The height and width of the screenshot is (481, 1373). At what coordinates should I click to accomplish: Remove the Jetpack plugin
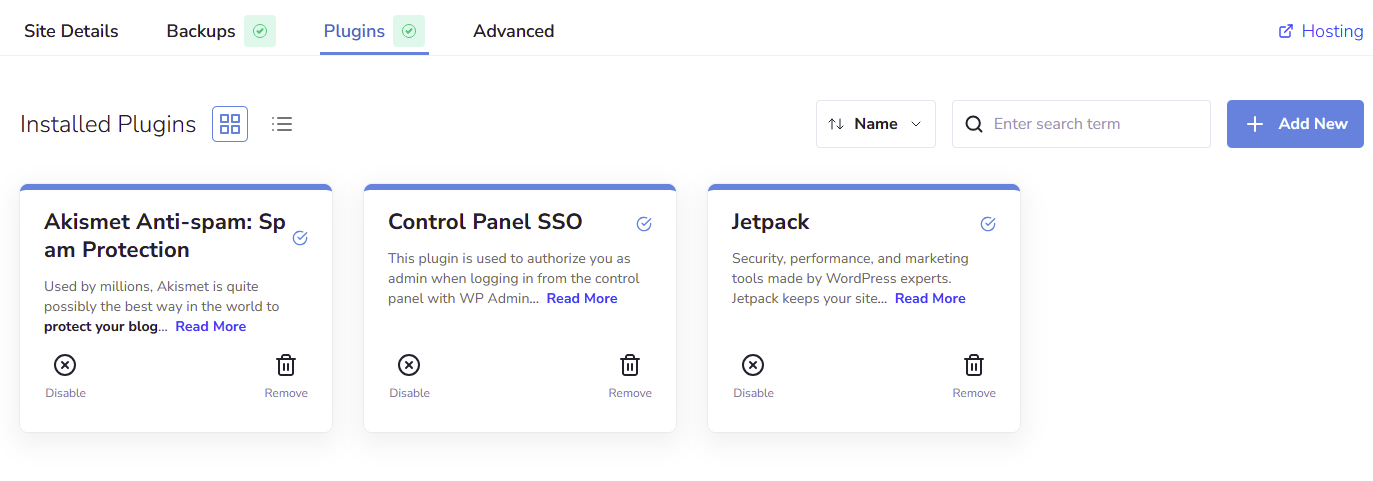tap(974, 366)
